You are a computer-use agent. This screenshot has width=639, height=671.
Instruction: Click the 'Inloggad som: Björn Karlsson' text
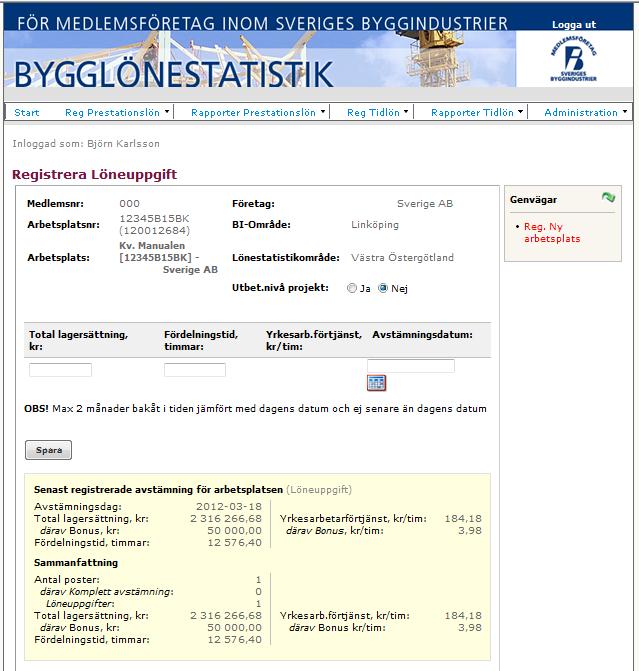point(86,144)
